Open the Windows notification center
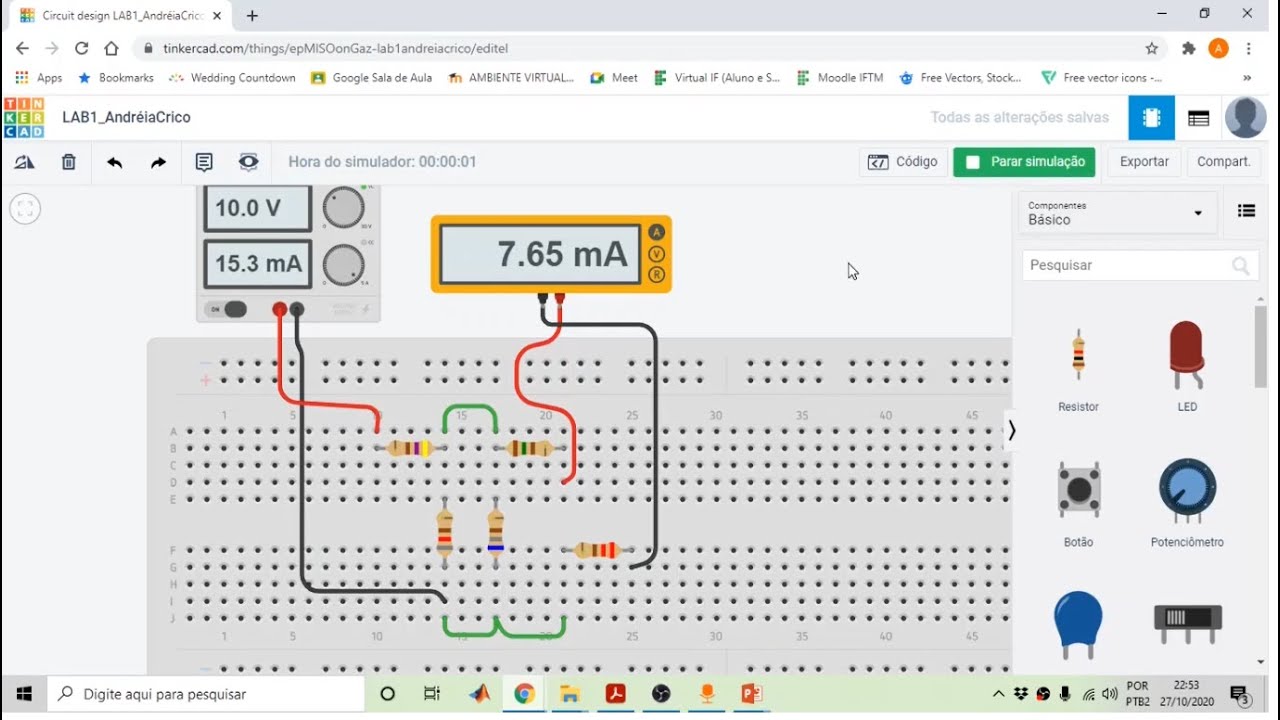Image resolution: width=1280 pixels, height=720 pixels. coord(1240,694)
